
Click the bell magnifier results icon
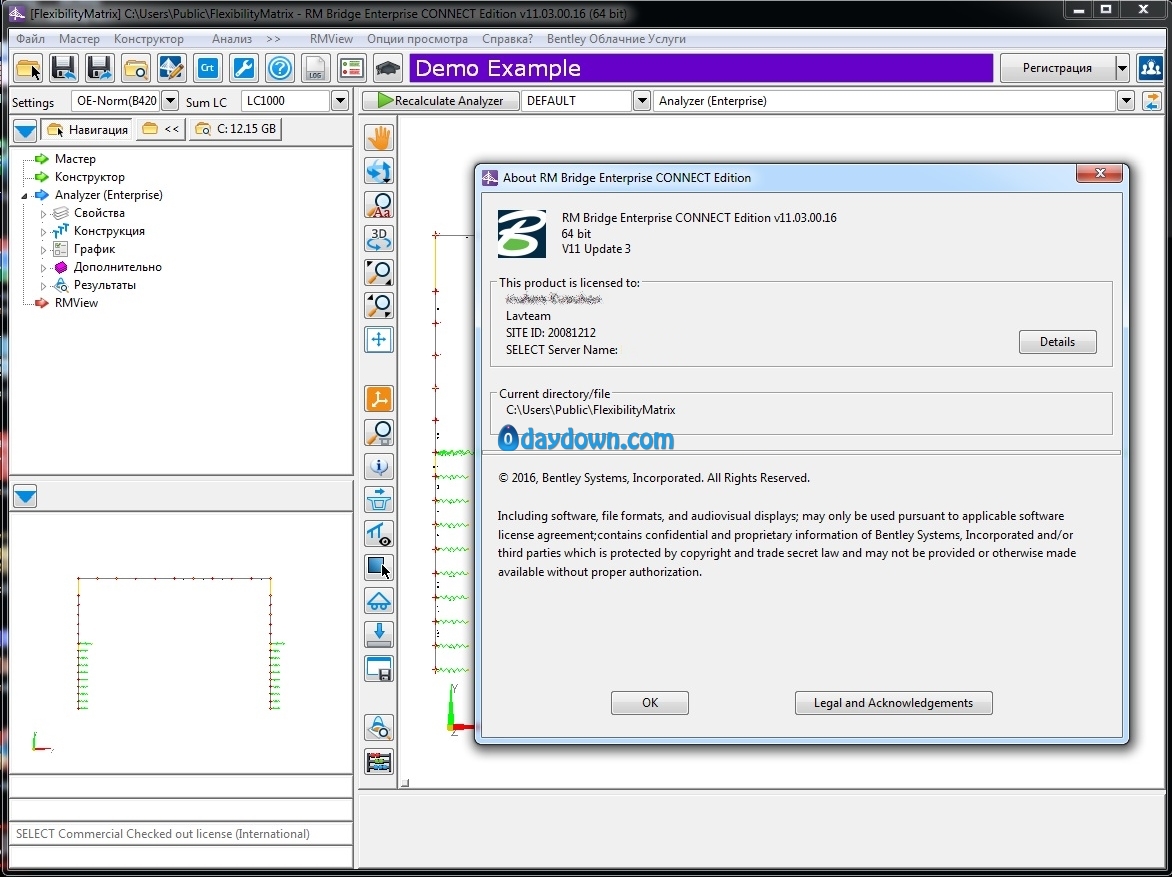[379, 727]
